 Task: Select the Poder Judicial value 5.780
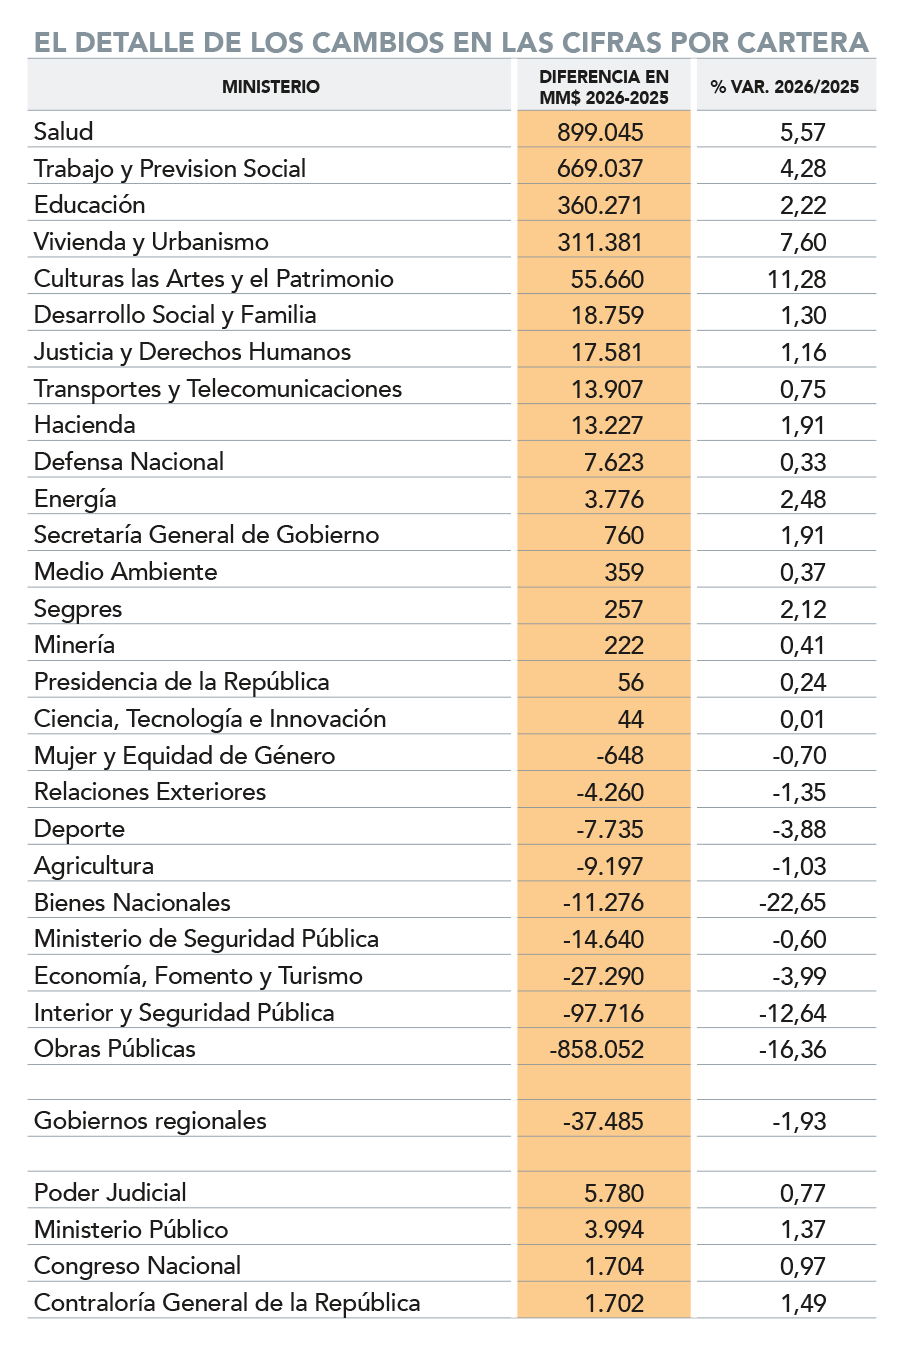(614, 1193)
